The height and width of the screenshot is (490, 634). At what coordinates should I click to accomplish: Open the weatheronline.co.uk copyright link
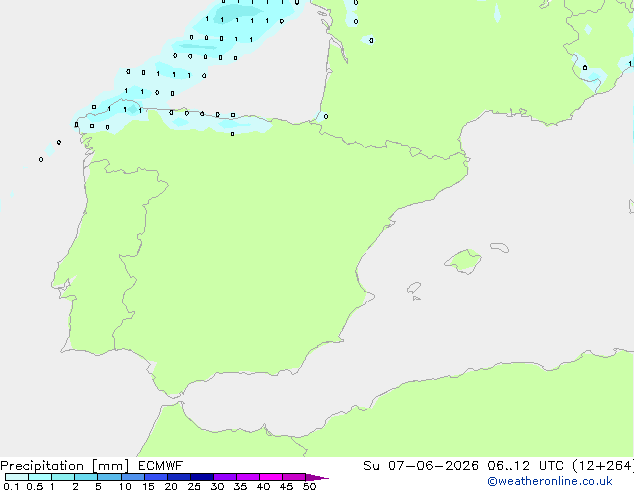(550, 481)
